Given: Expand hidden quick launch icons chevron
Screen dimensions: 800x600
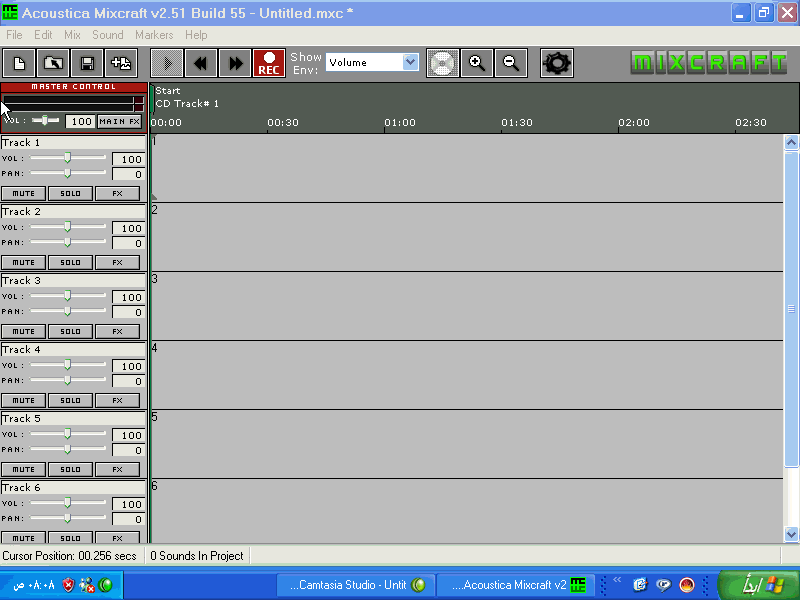Looking at the screenshot, I should pyautogui.click(x=617, y=579).
